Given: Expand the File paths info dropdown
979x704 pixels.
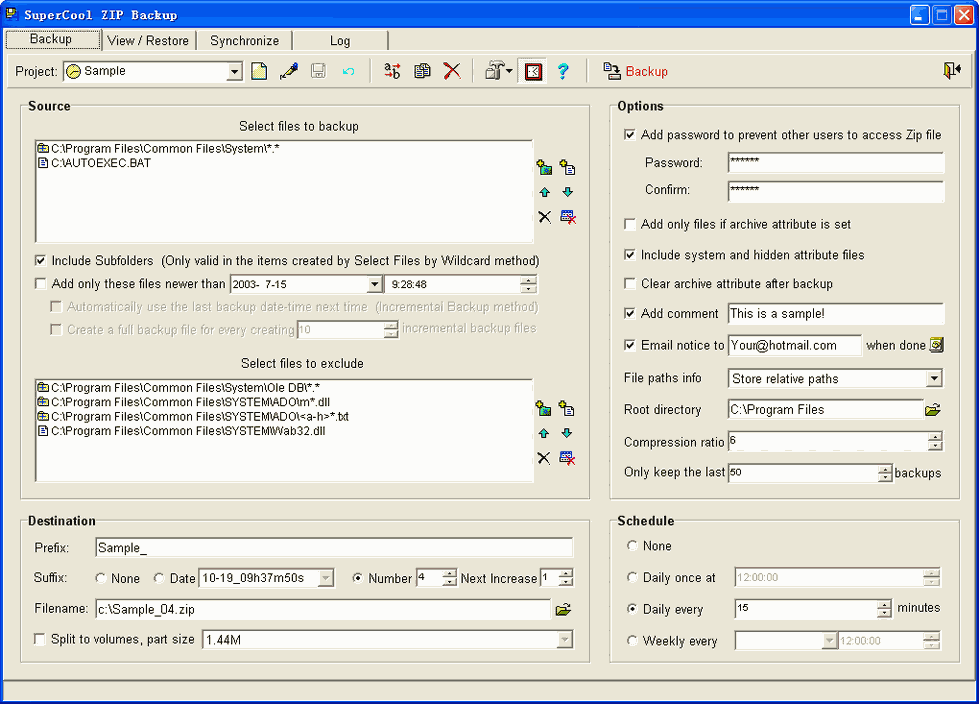Looking at the screenshot, I should [x=933, y=379].
